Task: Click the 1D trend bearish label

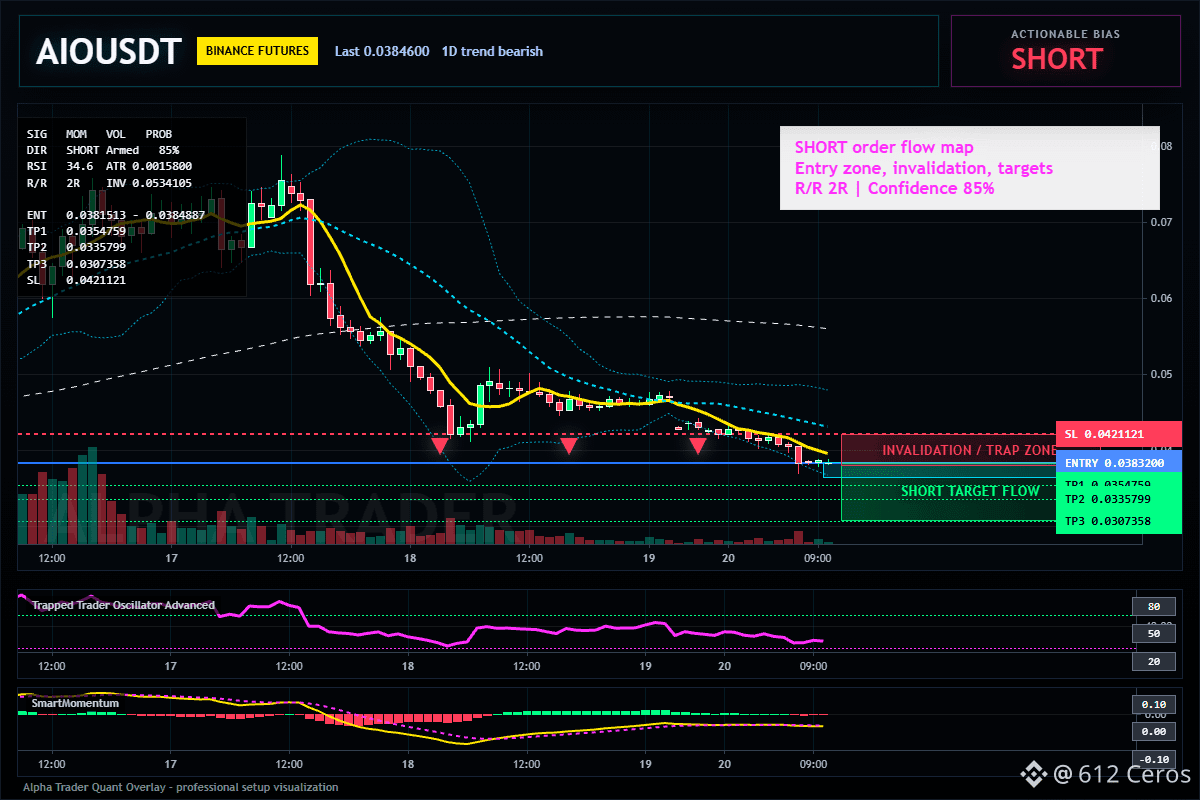Action: 492,51
